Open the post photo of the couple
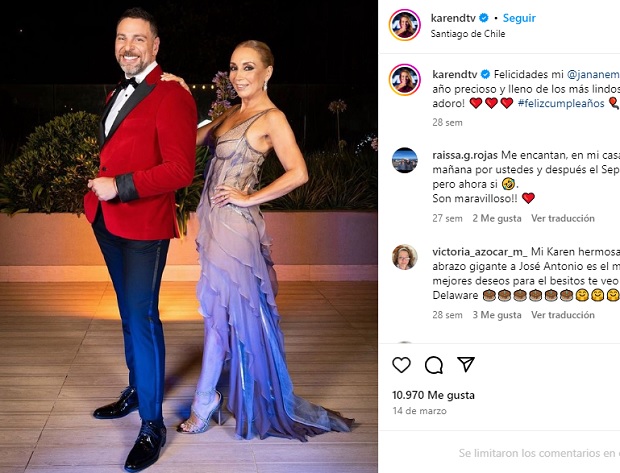This screenshot has width=620, height=473. point(189,236)
